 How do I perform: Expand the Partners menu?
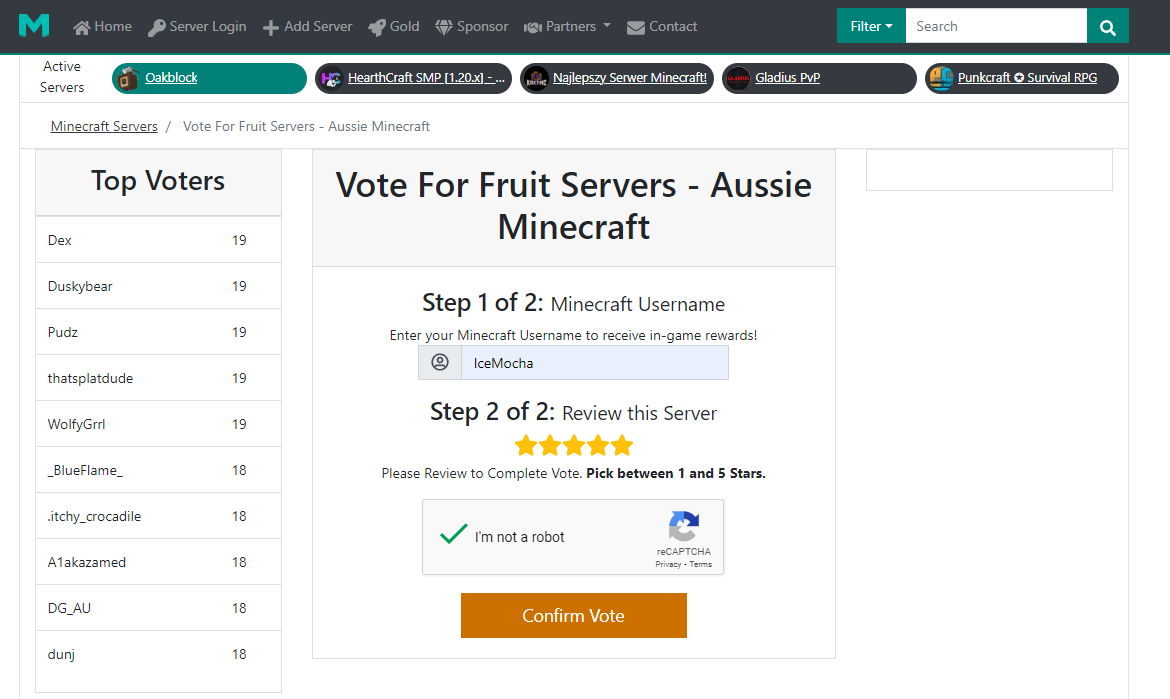pos(567,27)
